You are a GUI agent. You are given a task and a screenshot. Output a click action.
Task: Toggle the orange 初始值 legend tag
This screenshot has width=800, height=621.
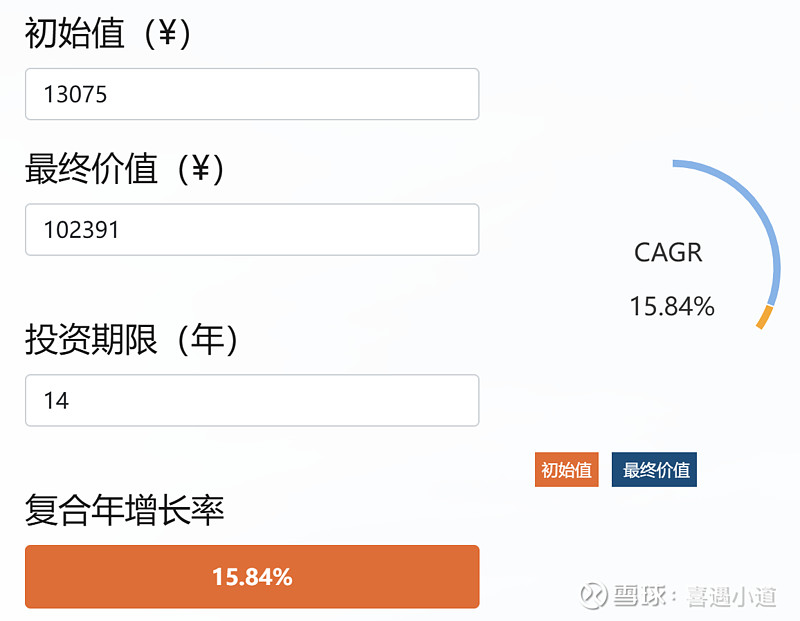(566, 470)
